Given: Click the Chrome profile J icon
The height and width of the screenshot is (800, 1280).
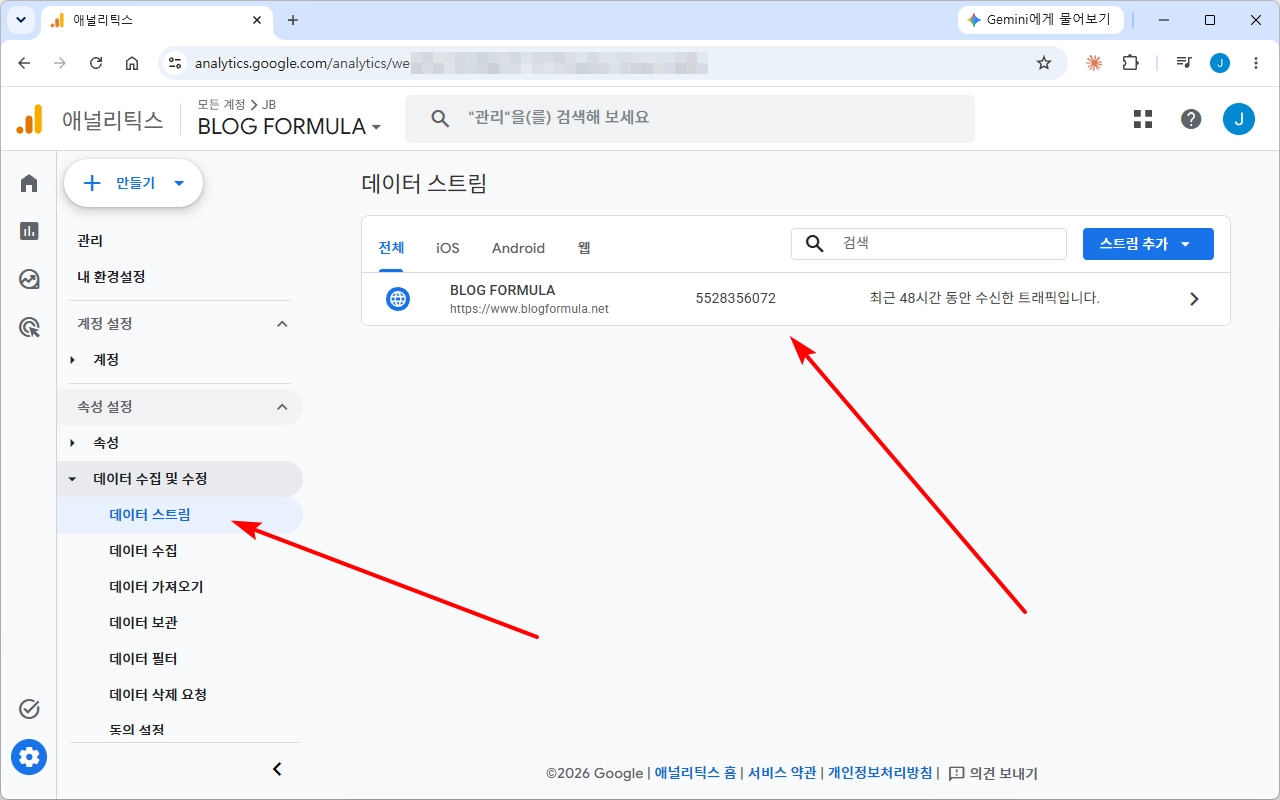Looking at the screenshot, I should coord(1220,63).
